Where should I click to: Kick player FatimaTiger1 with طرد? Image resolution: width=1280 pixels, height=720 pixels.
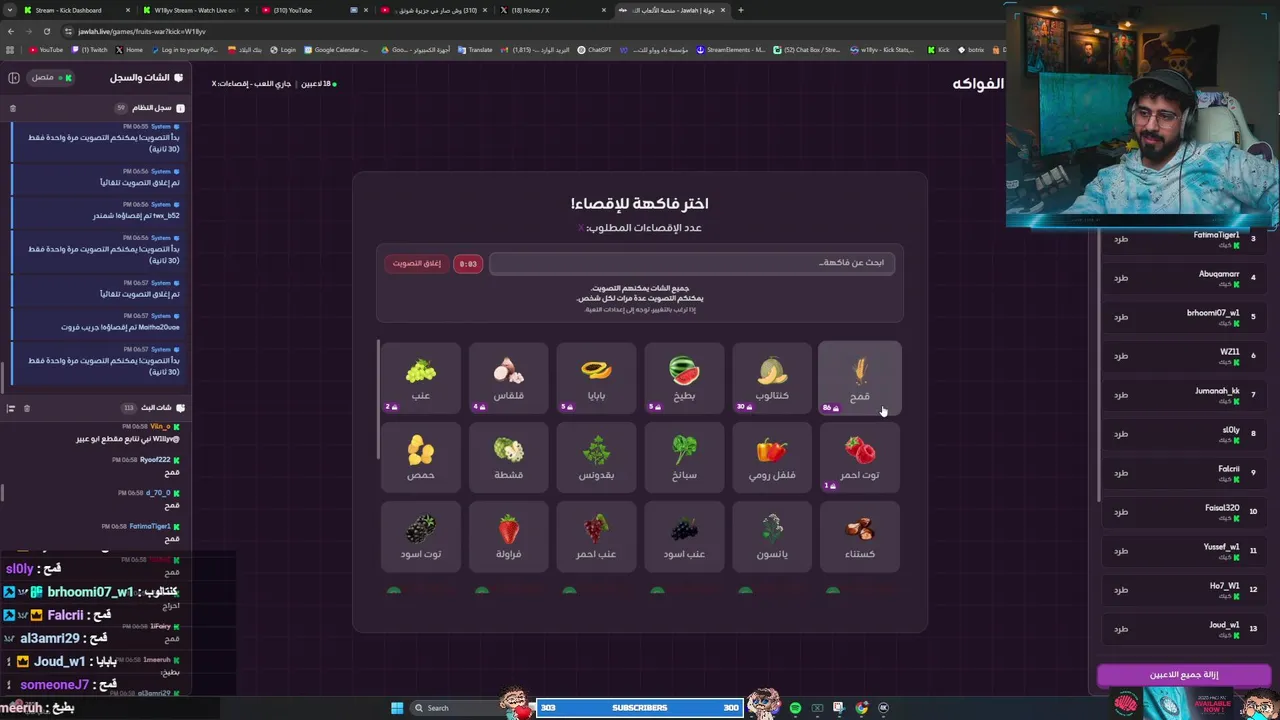pos(1121,239)
